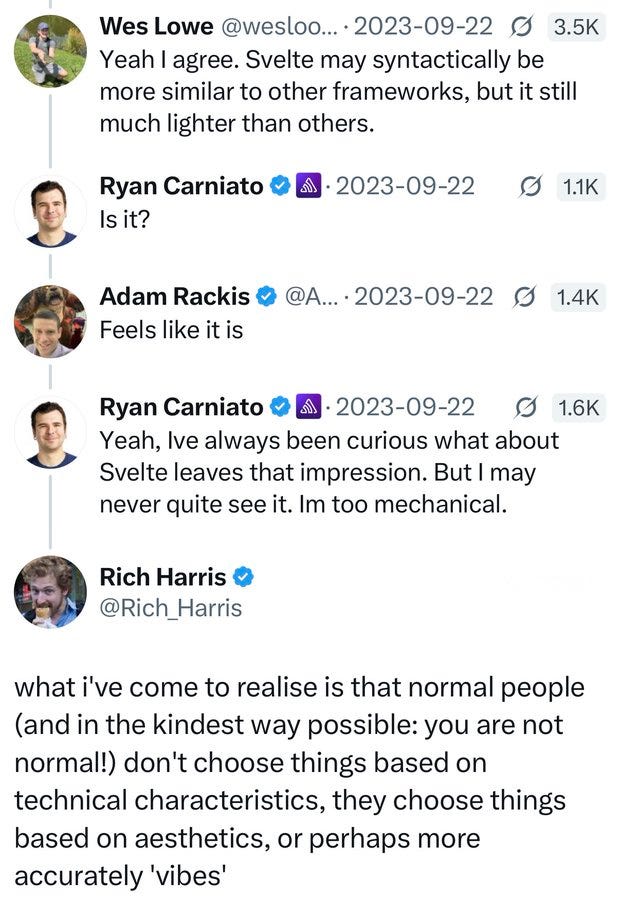Image resolution: width=620 pixels, height=900 pixels.
Task: Open the 1.6K views stat
Action: point(578,408)
